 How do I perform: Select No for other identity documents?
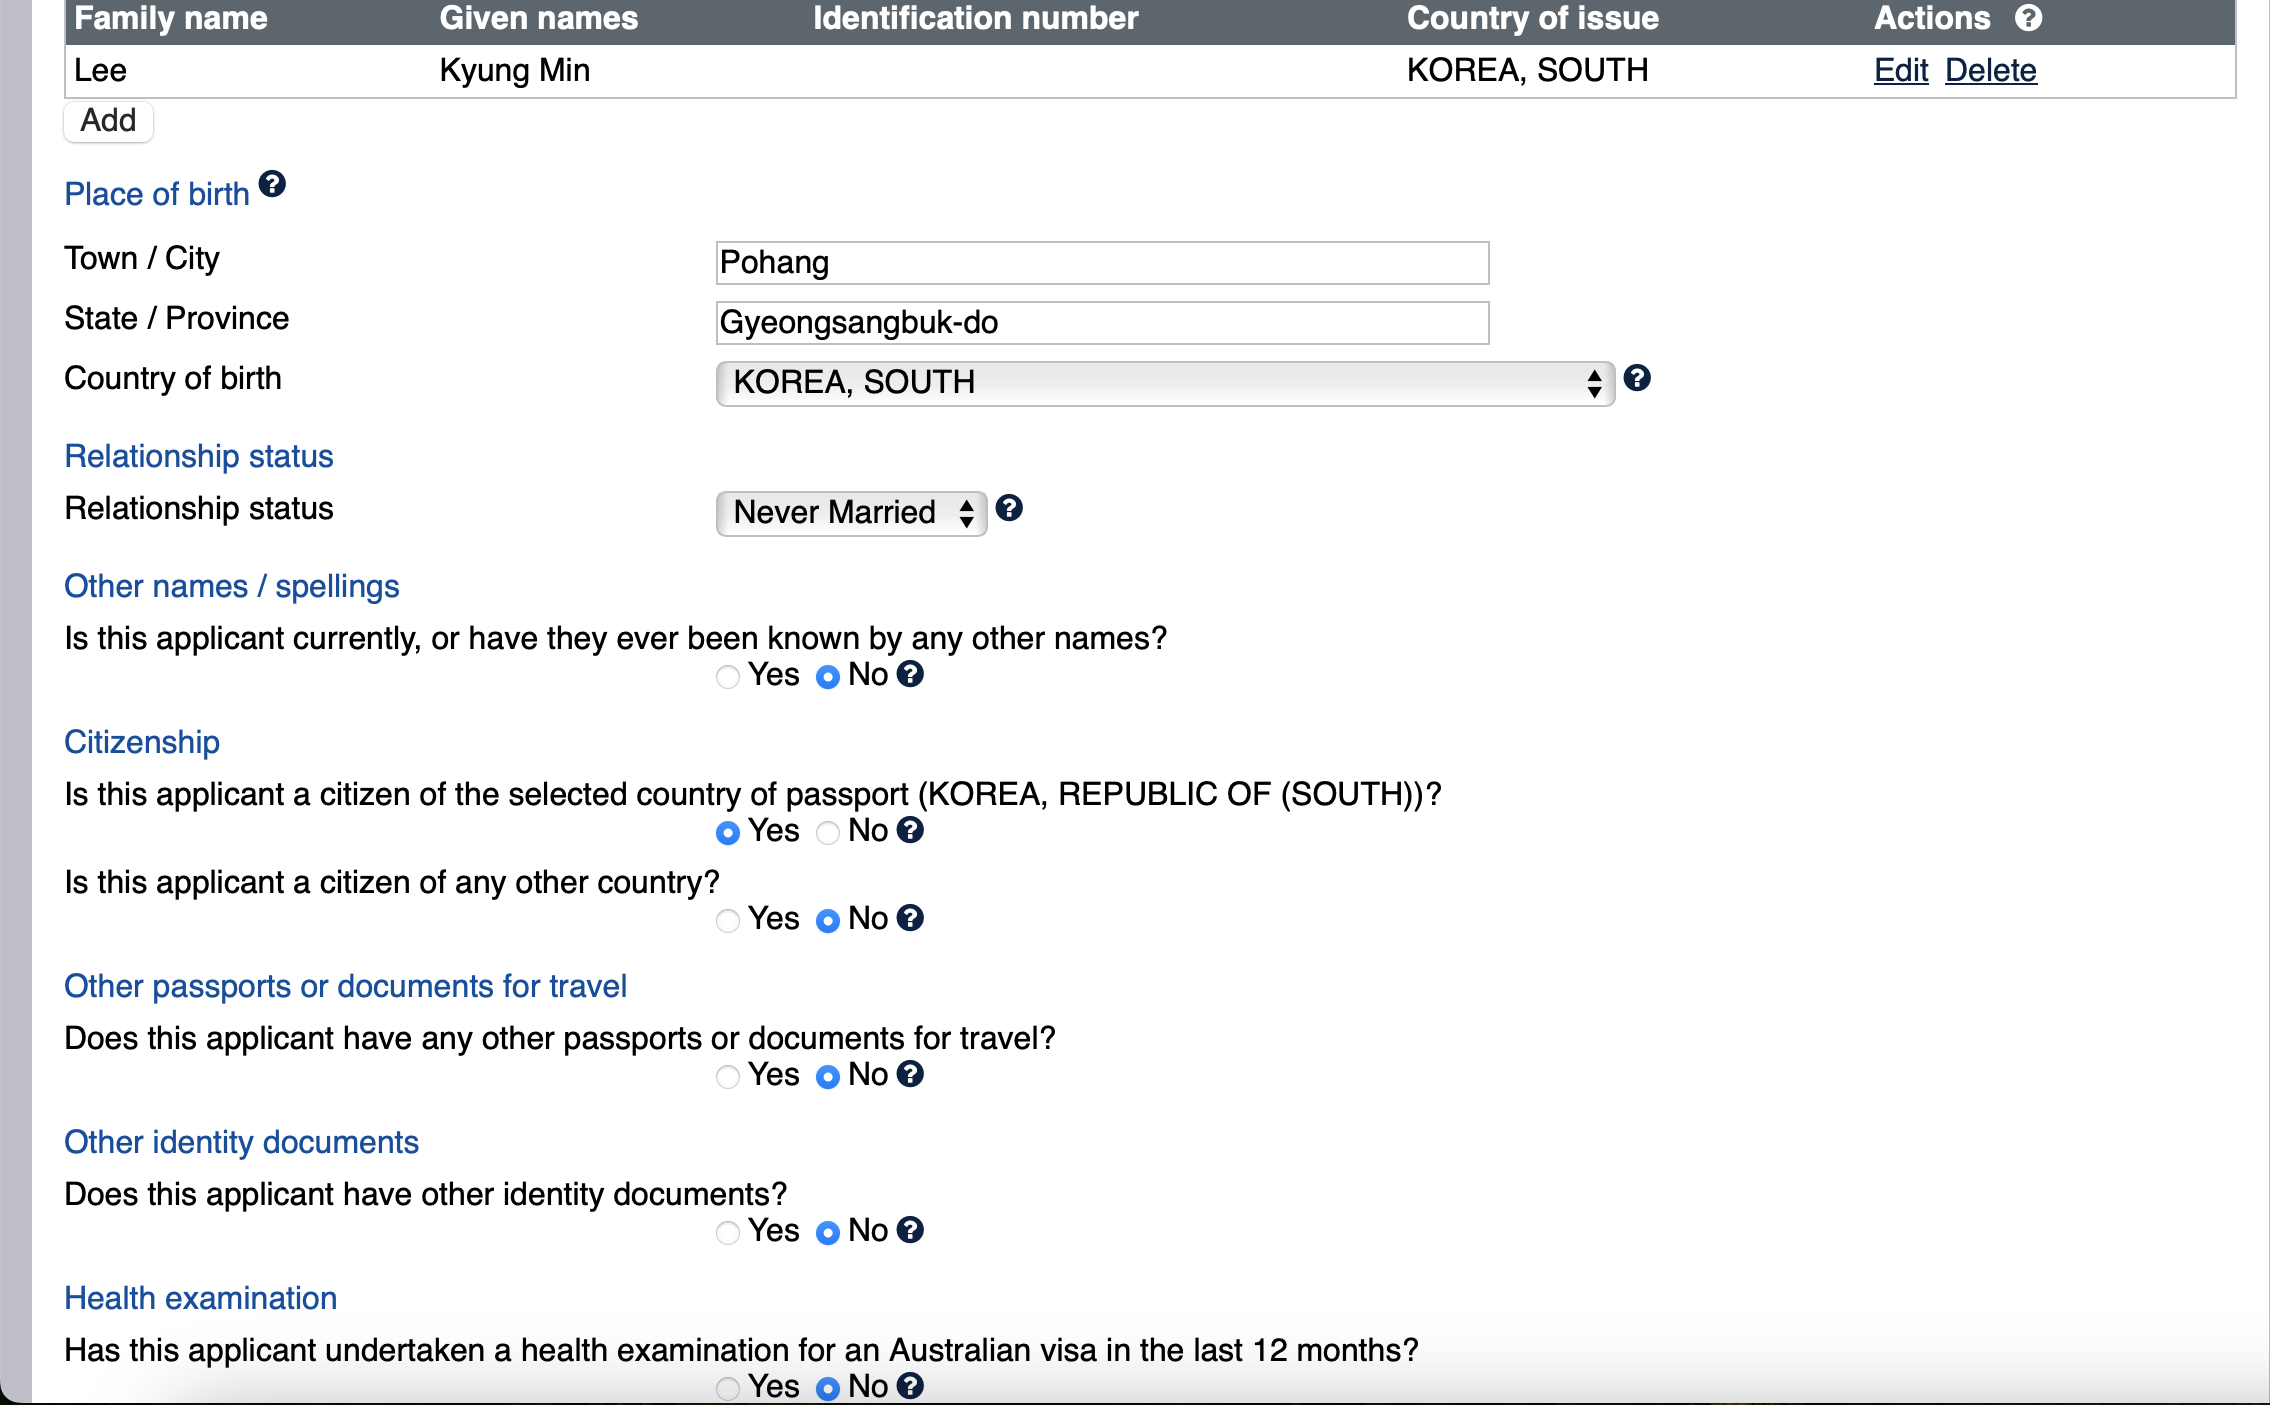click(828, 1233)
